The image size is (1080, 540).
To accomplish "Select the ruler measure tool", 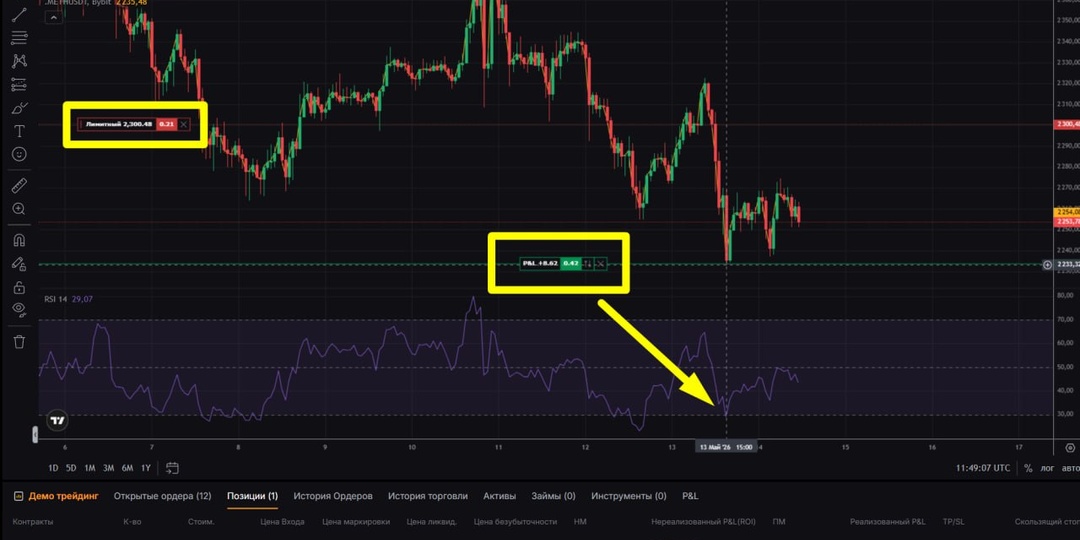I will pyautogui.click(x=19, y=185).
